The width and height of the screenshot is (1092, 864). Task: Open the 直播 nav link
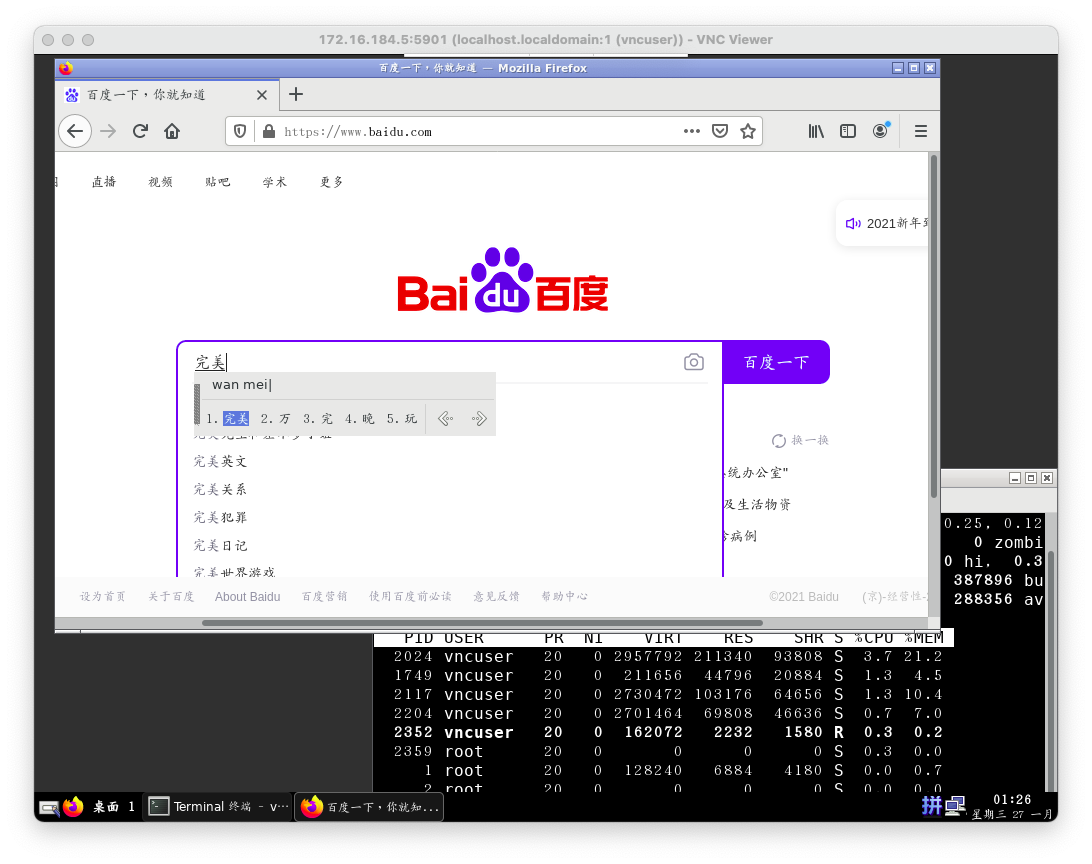click(104, 182)
